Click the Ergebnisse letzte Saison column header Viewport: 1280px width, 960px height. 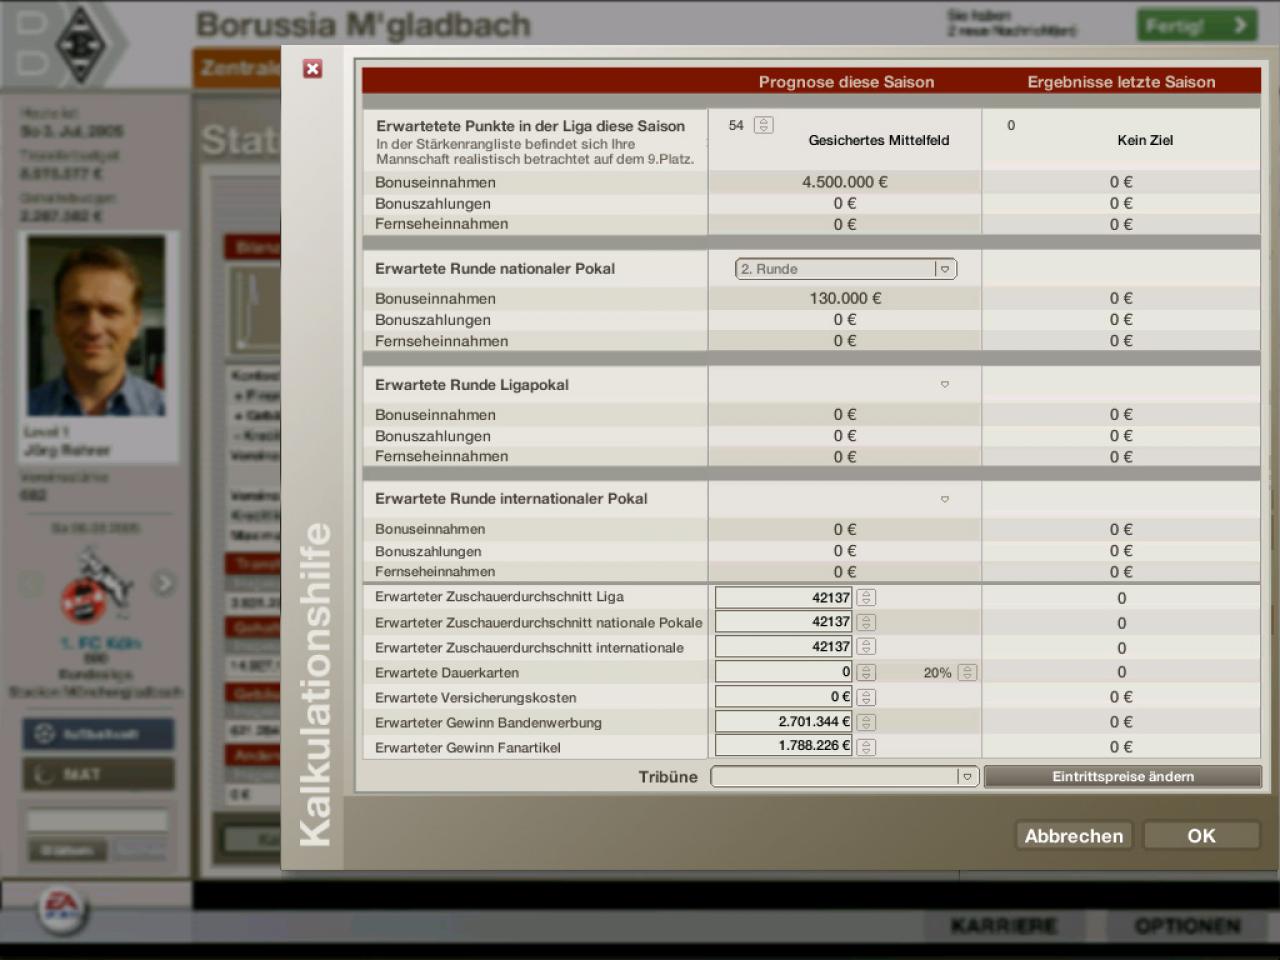point(1121,82)
